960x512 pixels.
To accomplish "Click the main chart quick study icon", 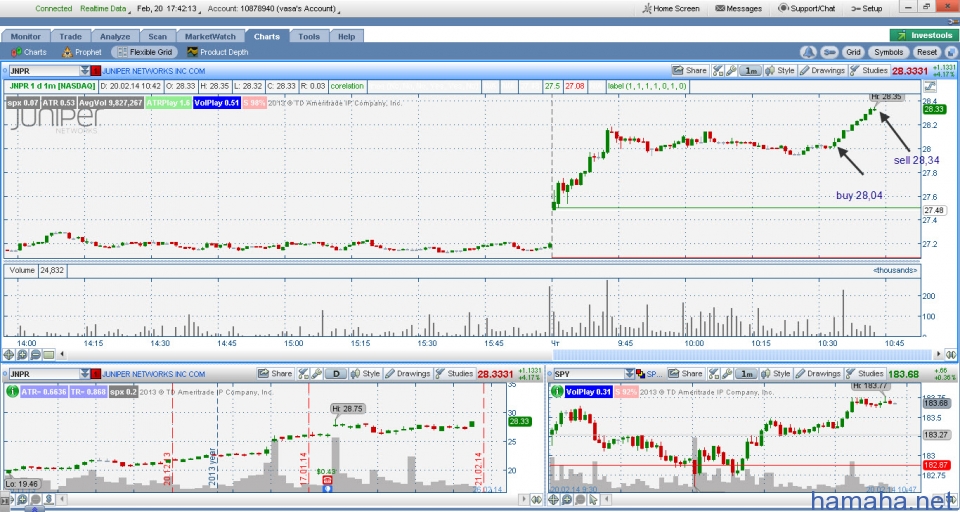I will point(718,70).
